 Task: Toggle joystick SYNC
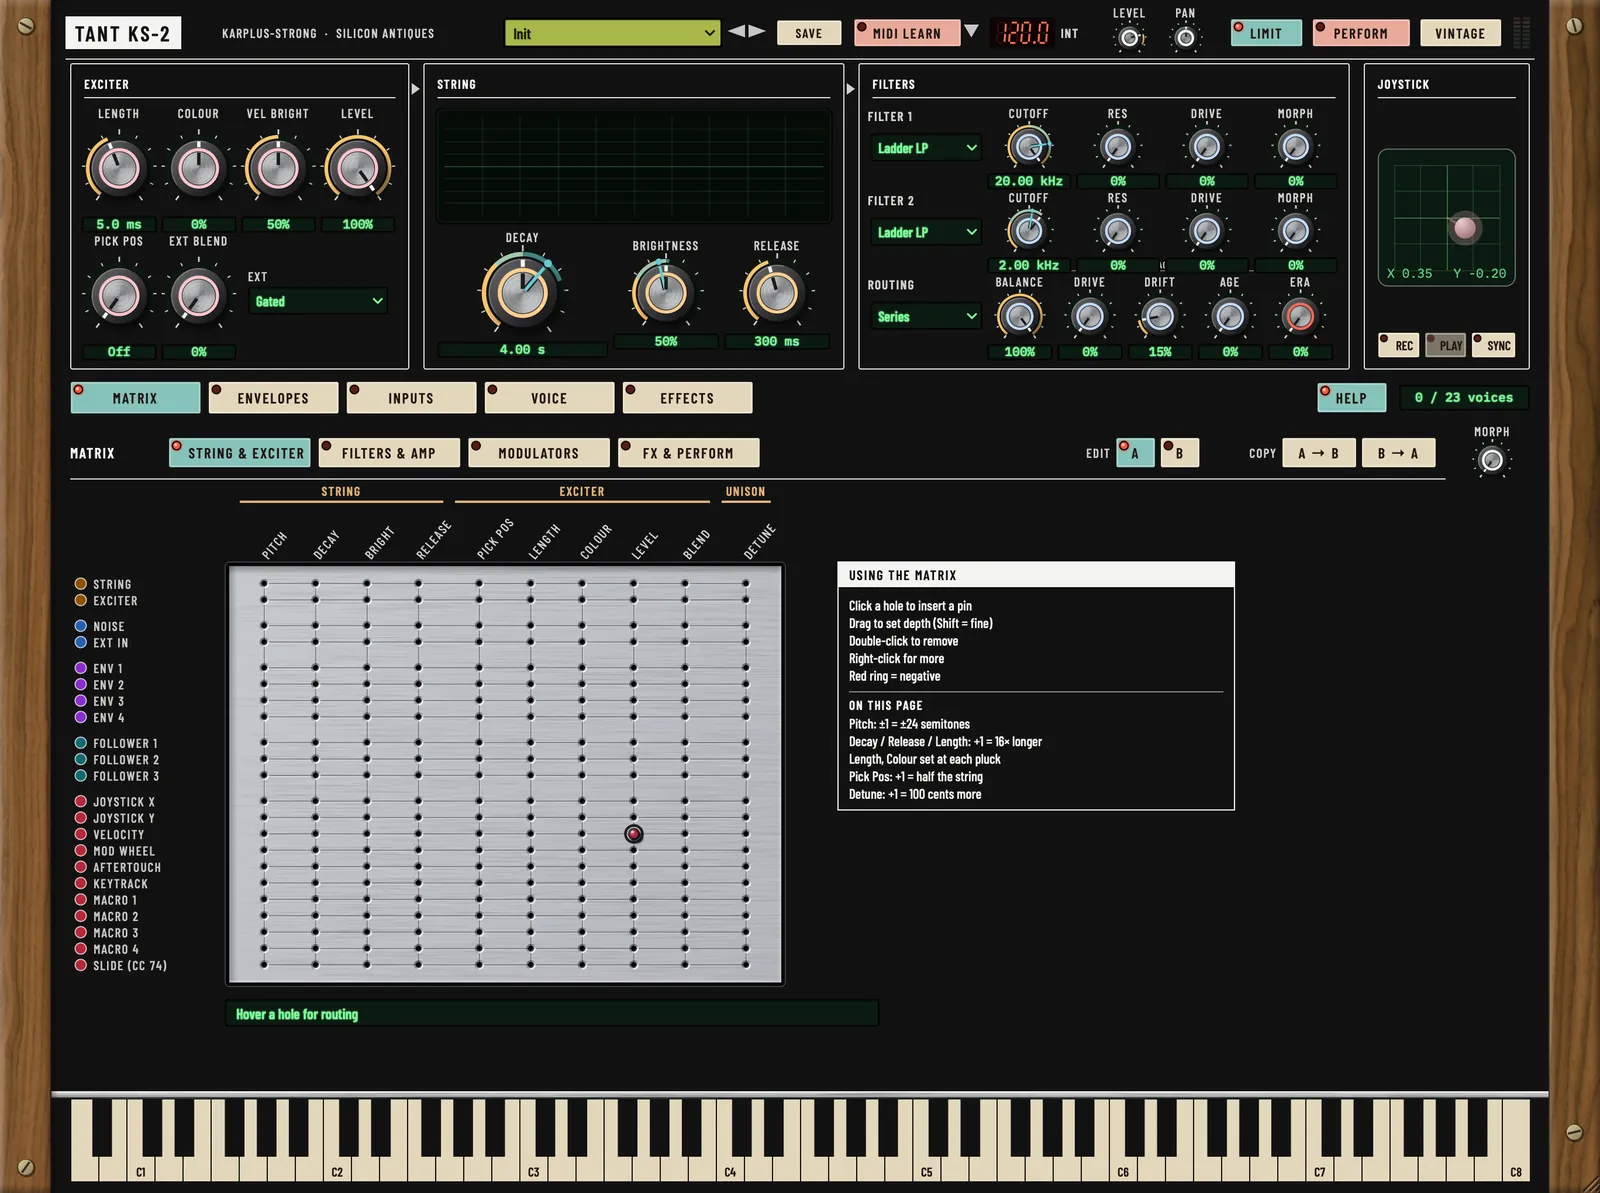click(1494, 345)
